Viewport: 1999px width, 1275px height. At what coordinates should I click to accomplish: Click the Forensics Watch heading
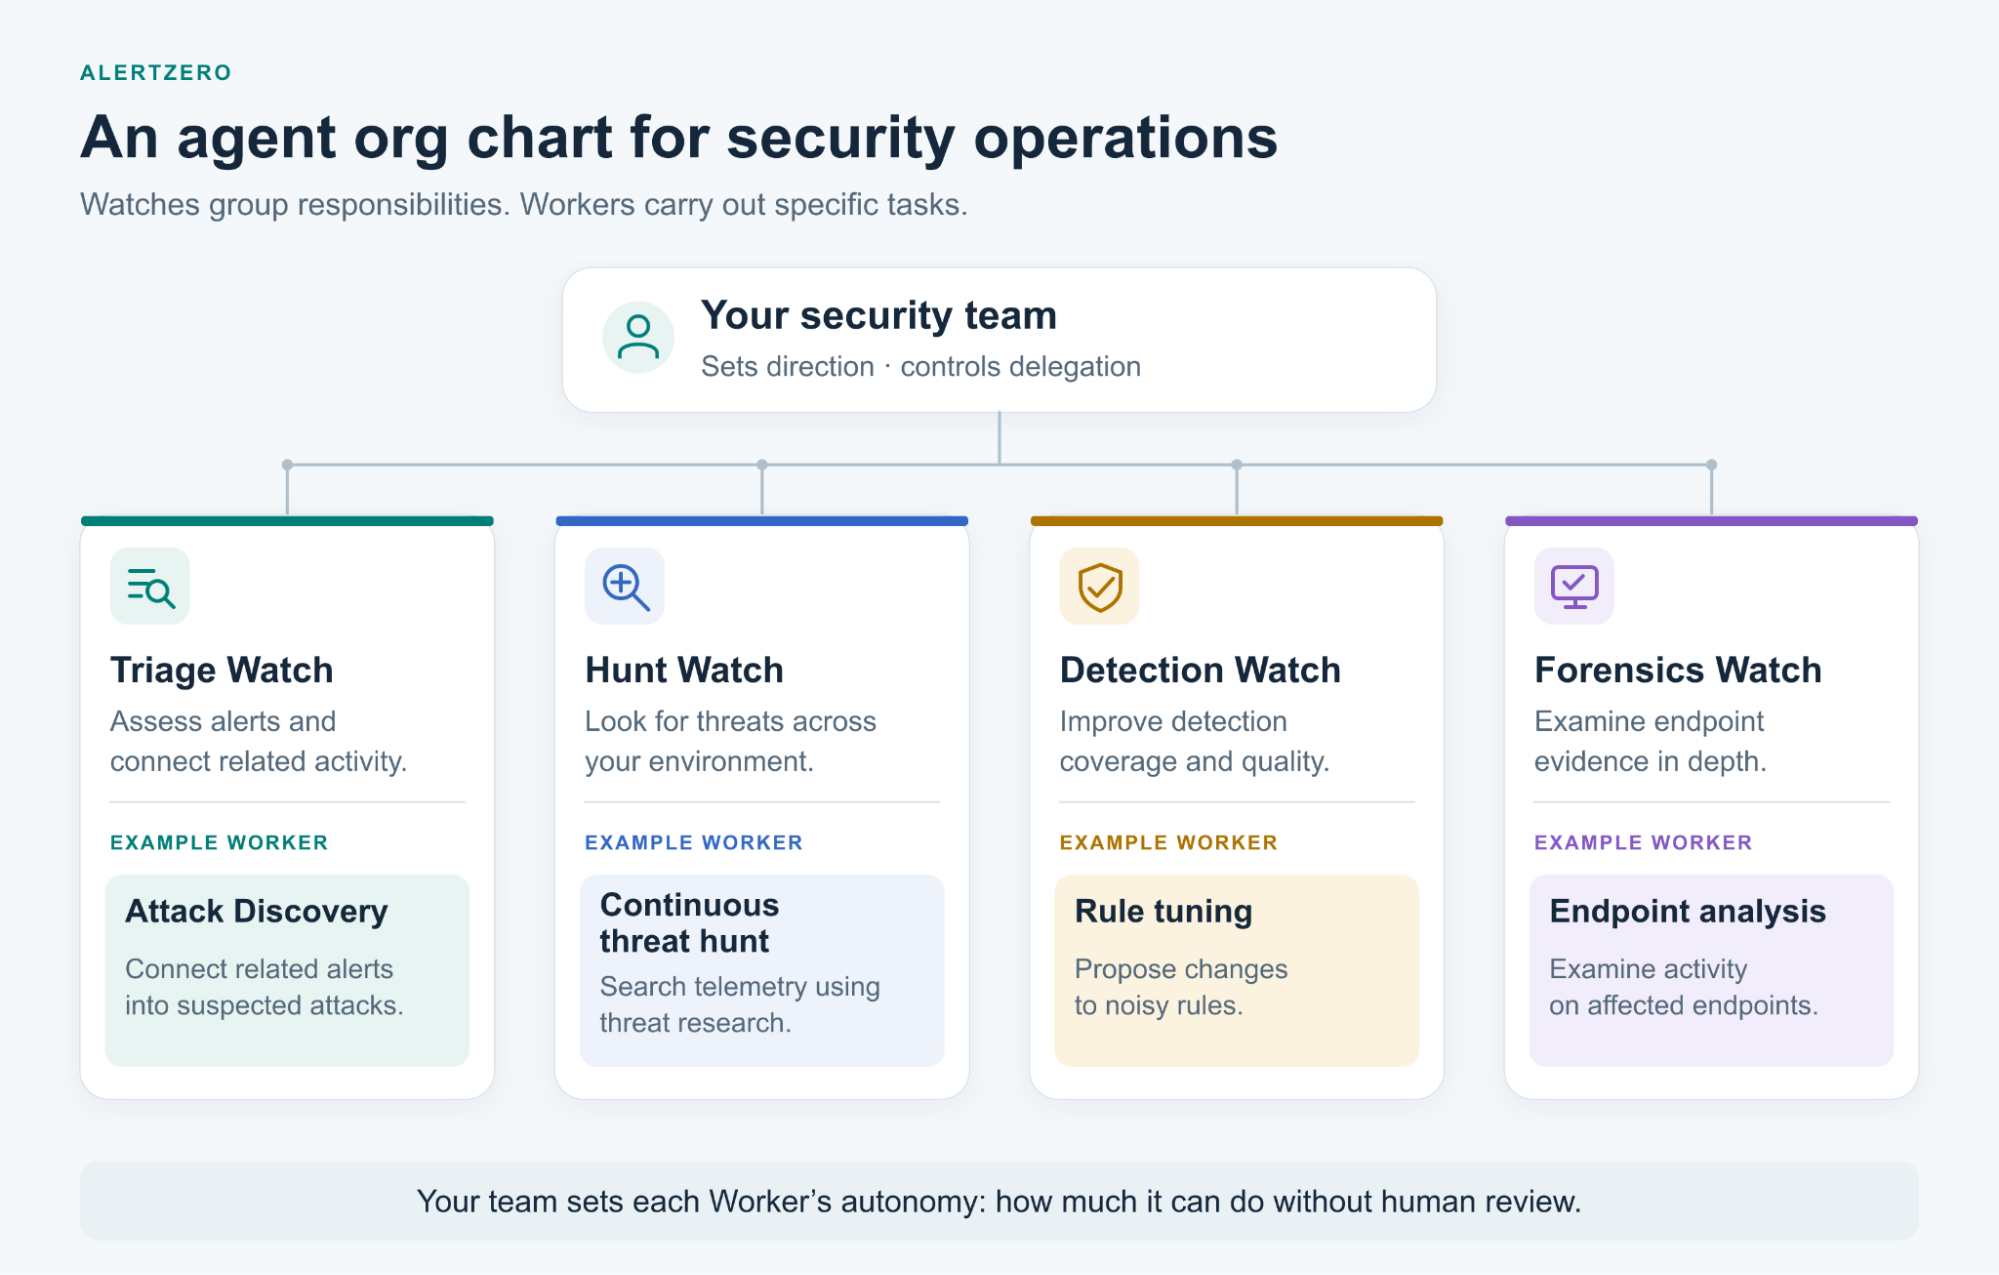(x=1678, y=670)
